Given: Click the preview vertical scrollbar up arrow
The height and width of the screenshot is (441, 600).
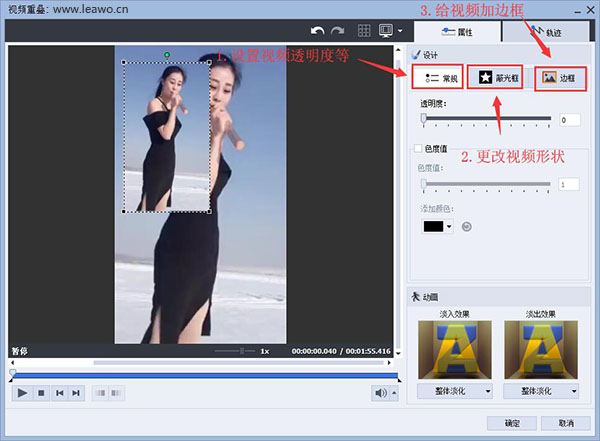Looking at the screenshot, I should [x=398, y=50].
